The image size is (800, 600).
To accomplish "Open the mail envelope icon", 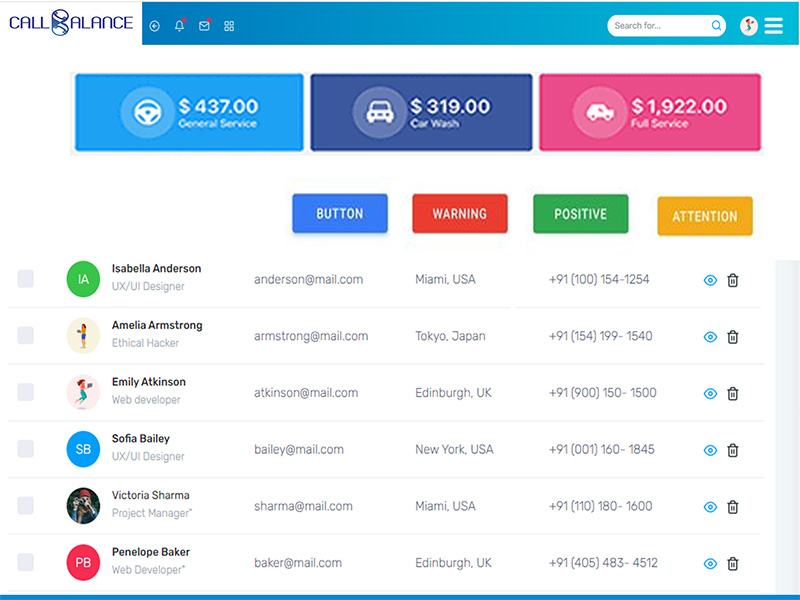I will (204, 26).
